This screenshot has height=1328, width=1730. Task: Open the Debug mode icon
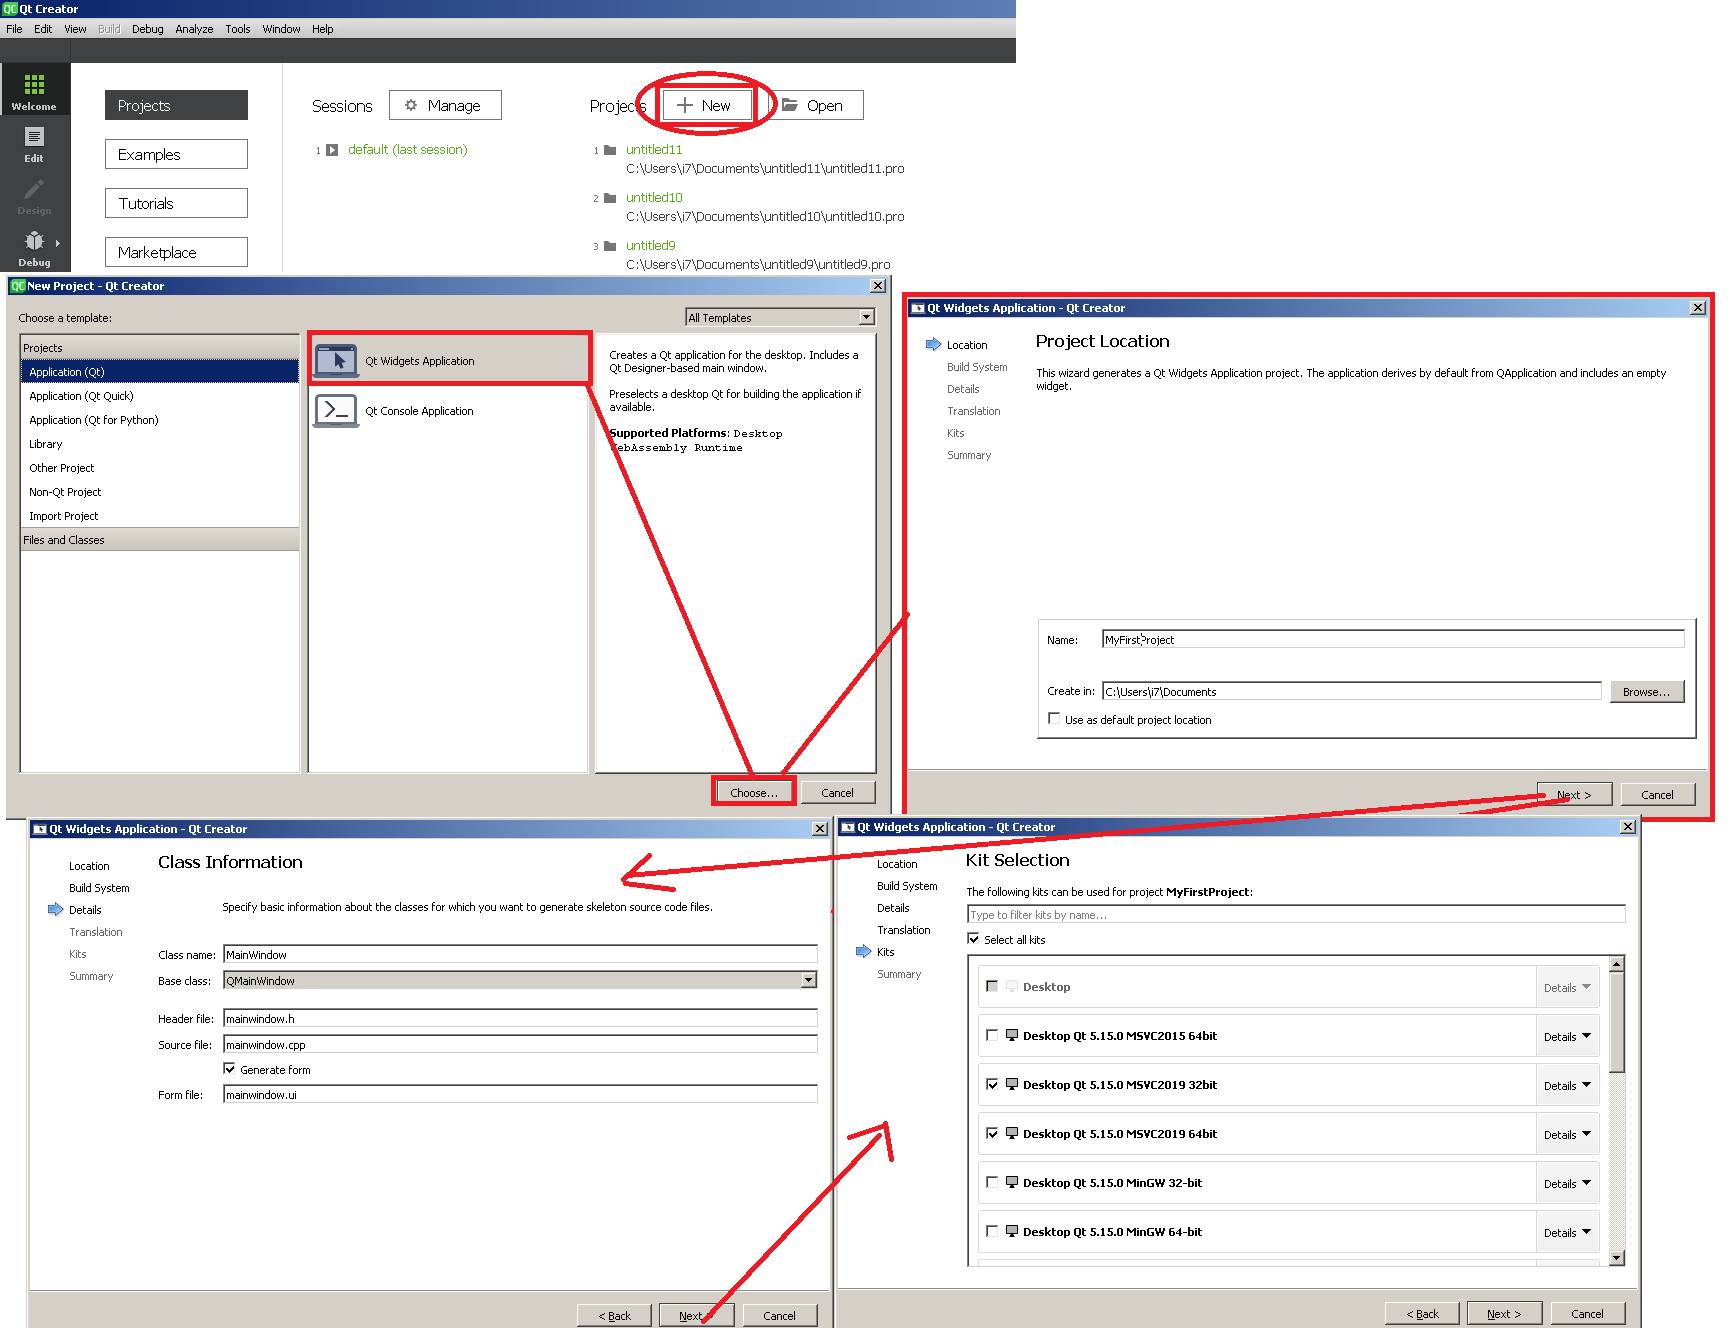coord(34,248)
